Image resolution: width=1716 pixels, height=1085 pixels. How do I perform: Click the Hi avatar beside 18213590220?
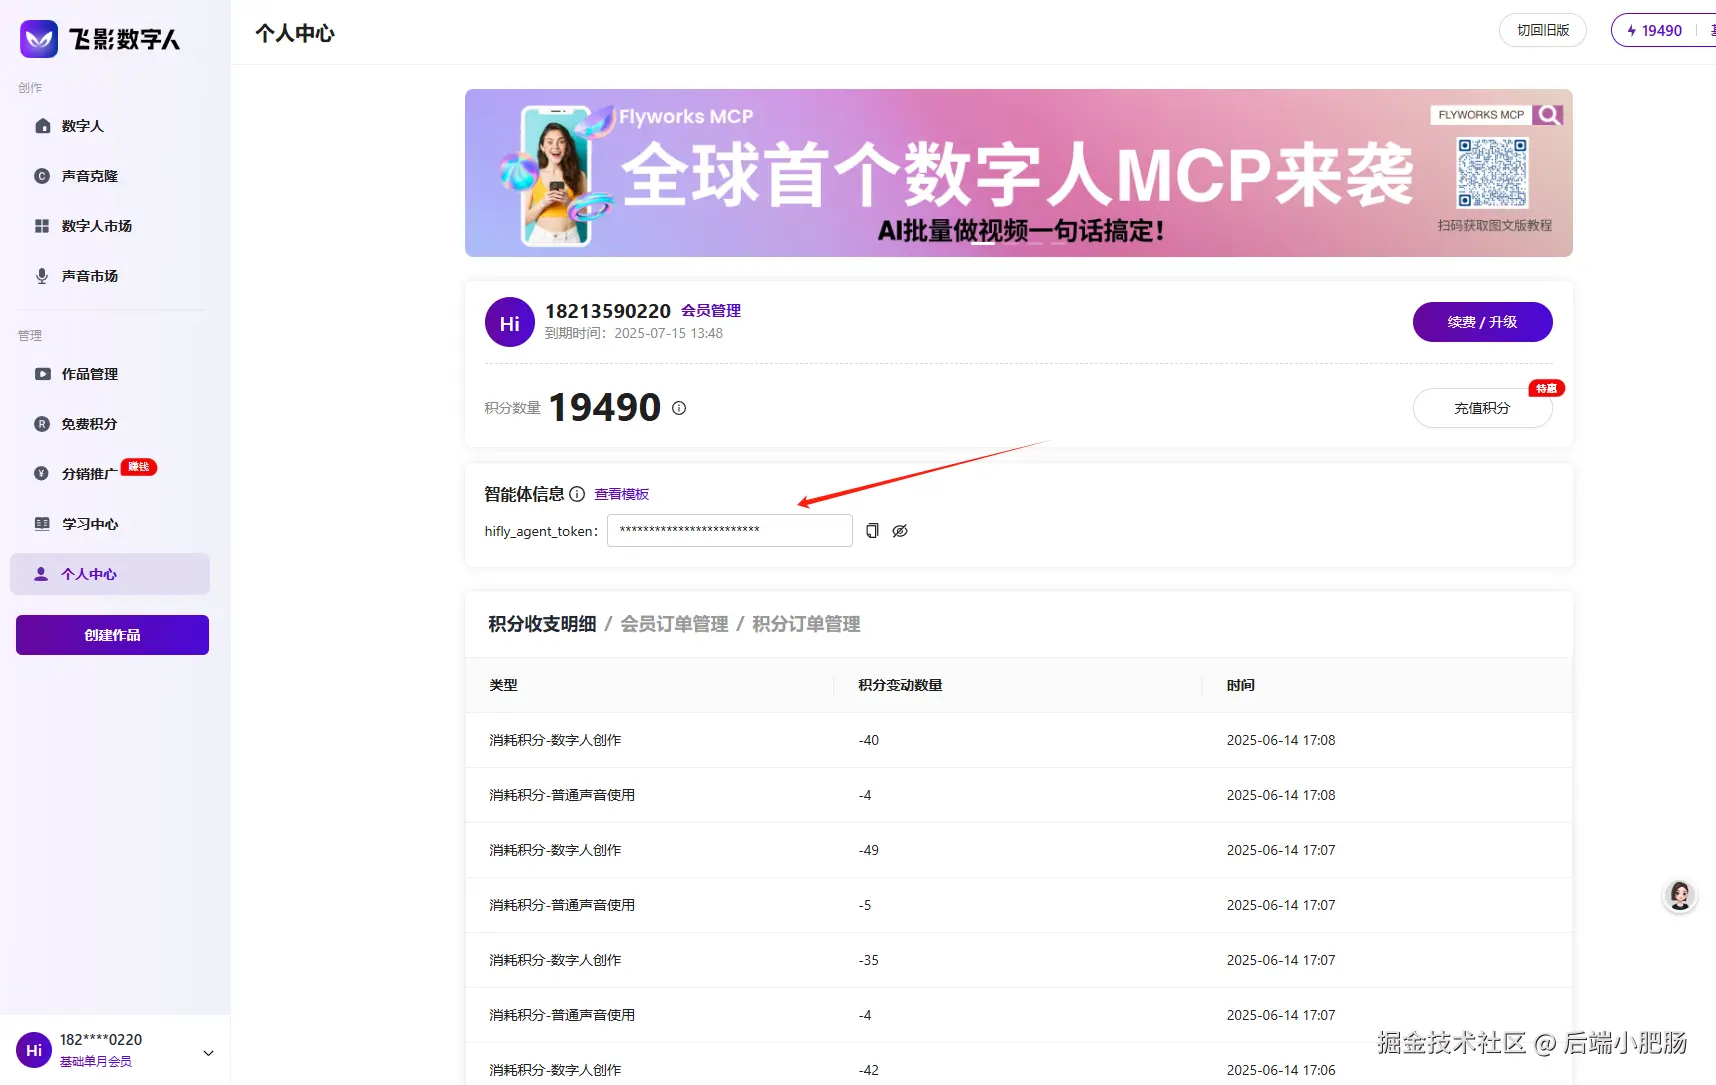[x=510, y=323]
